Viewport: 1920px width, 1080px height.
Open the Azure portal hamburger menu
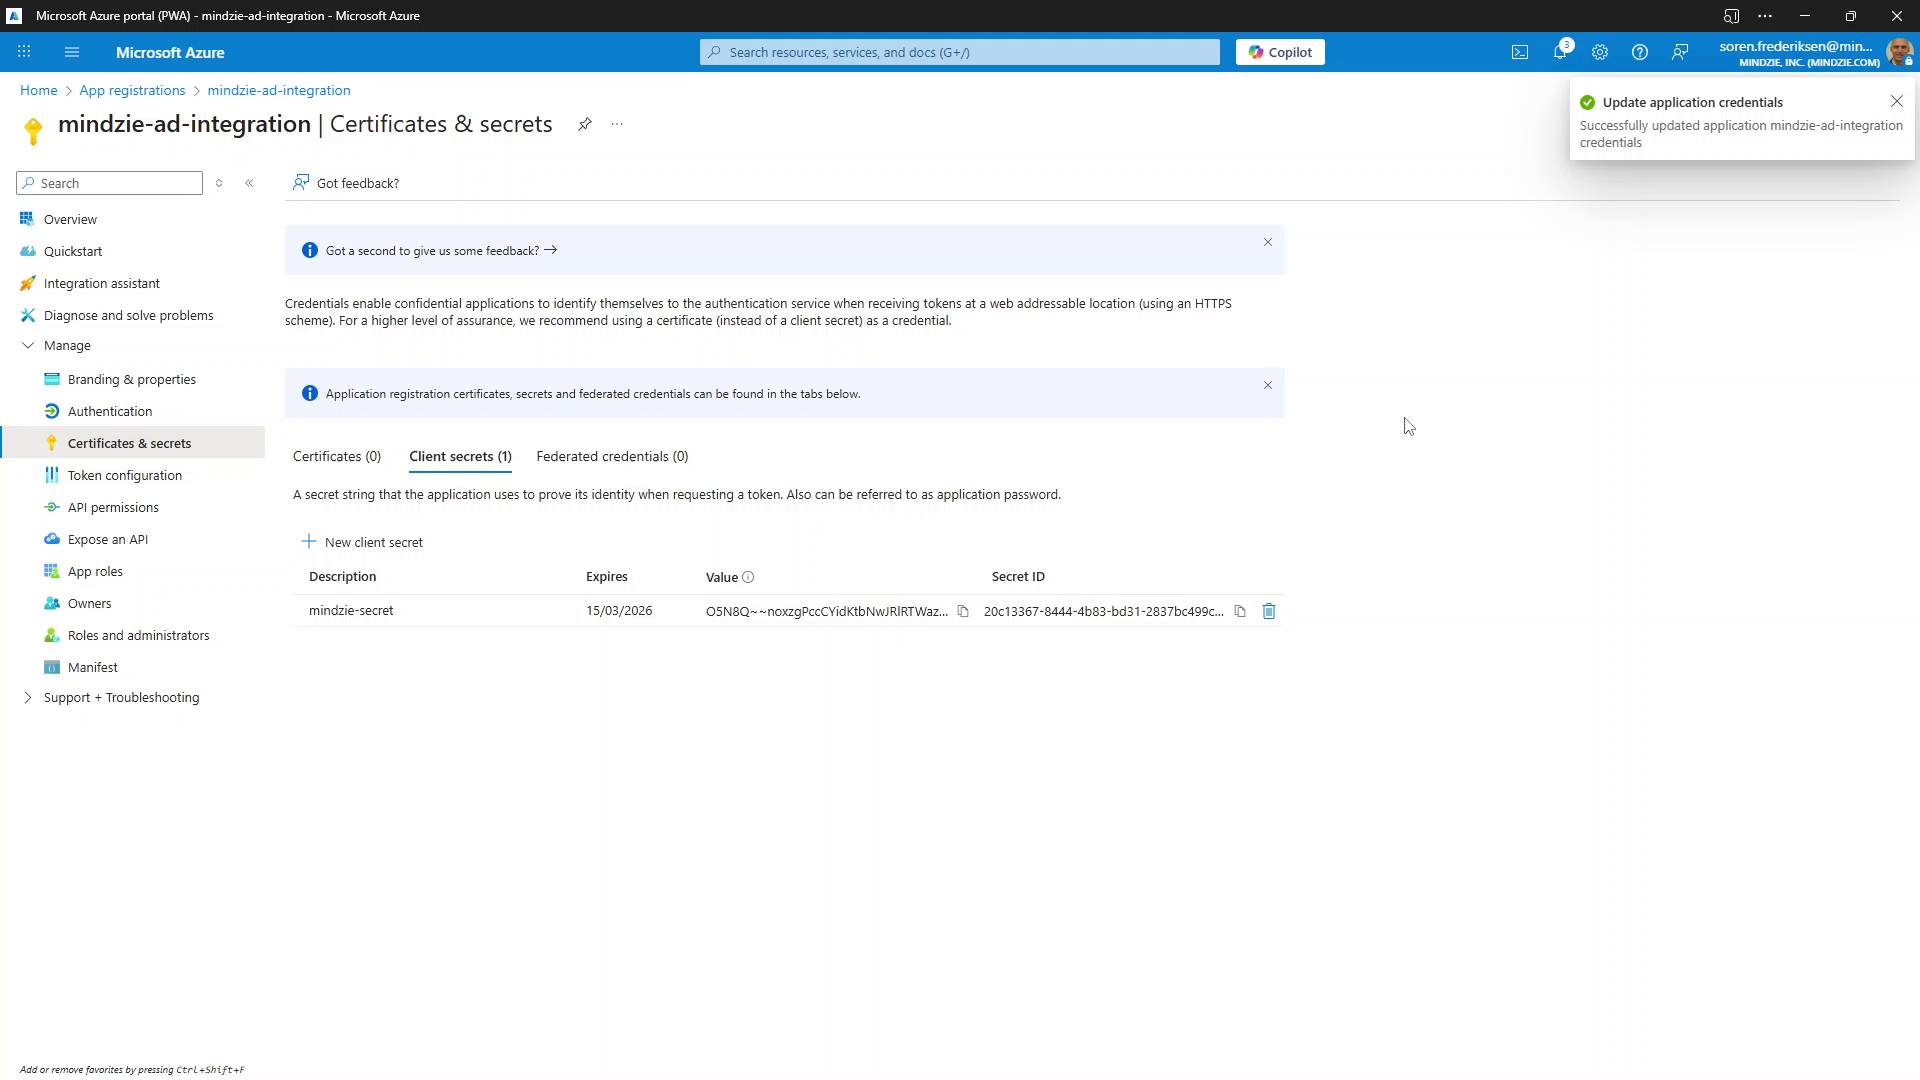pos(72,52)
